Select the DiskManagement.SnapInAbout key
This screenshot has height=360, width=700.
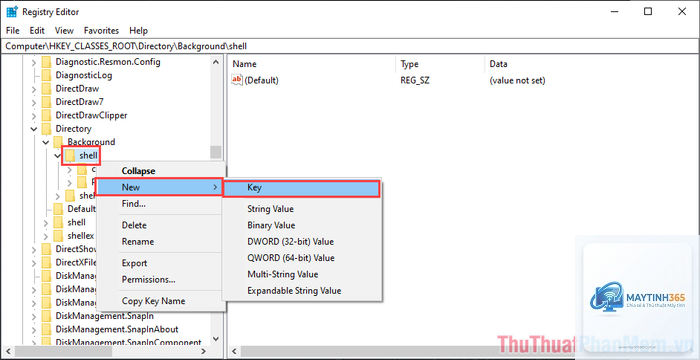point(117,330)
